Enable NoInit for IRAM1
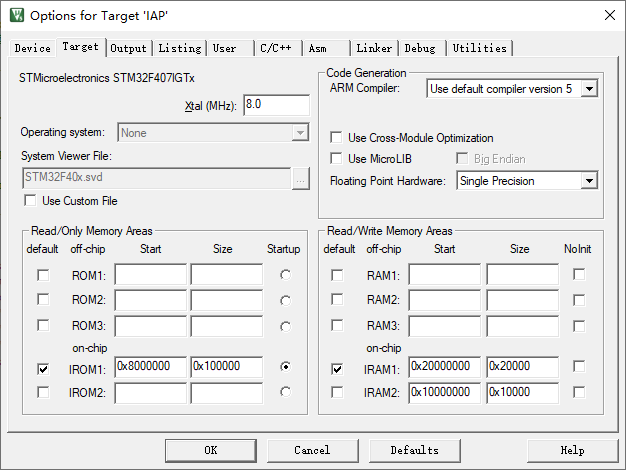Viewport: 626px width, 470px height. pyautogui.click(x=579, y=366)
